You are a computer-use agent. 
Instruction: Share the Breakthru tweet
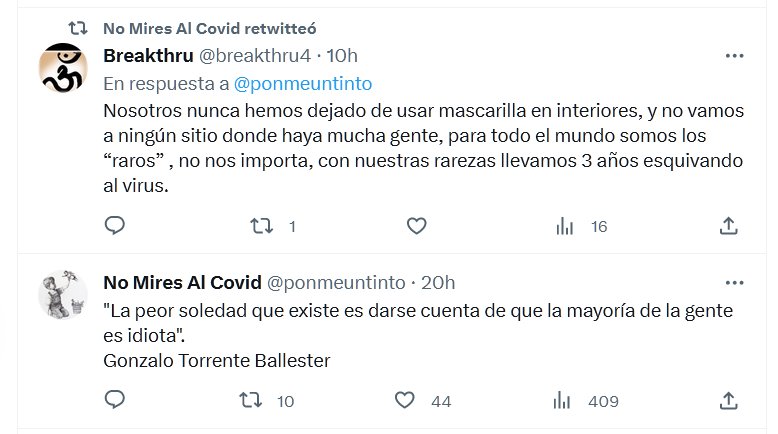729,227
